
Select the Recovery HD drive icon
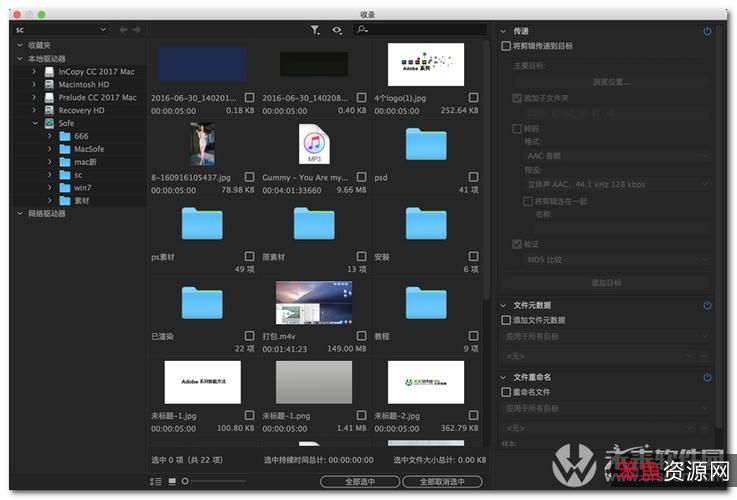point(49,110)
